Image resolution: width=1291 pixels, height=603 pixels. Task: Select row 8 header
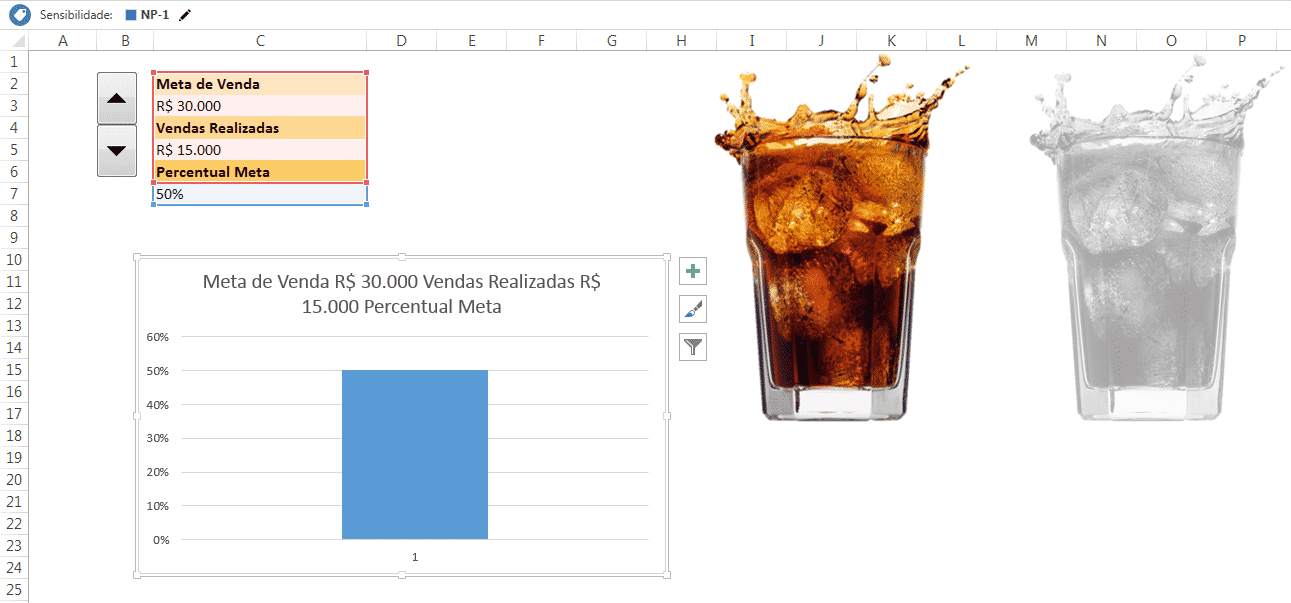(x=14, y=216)
